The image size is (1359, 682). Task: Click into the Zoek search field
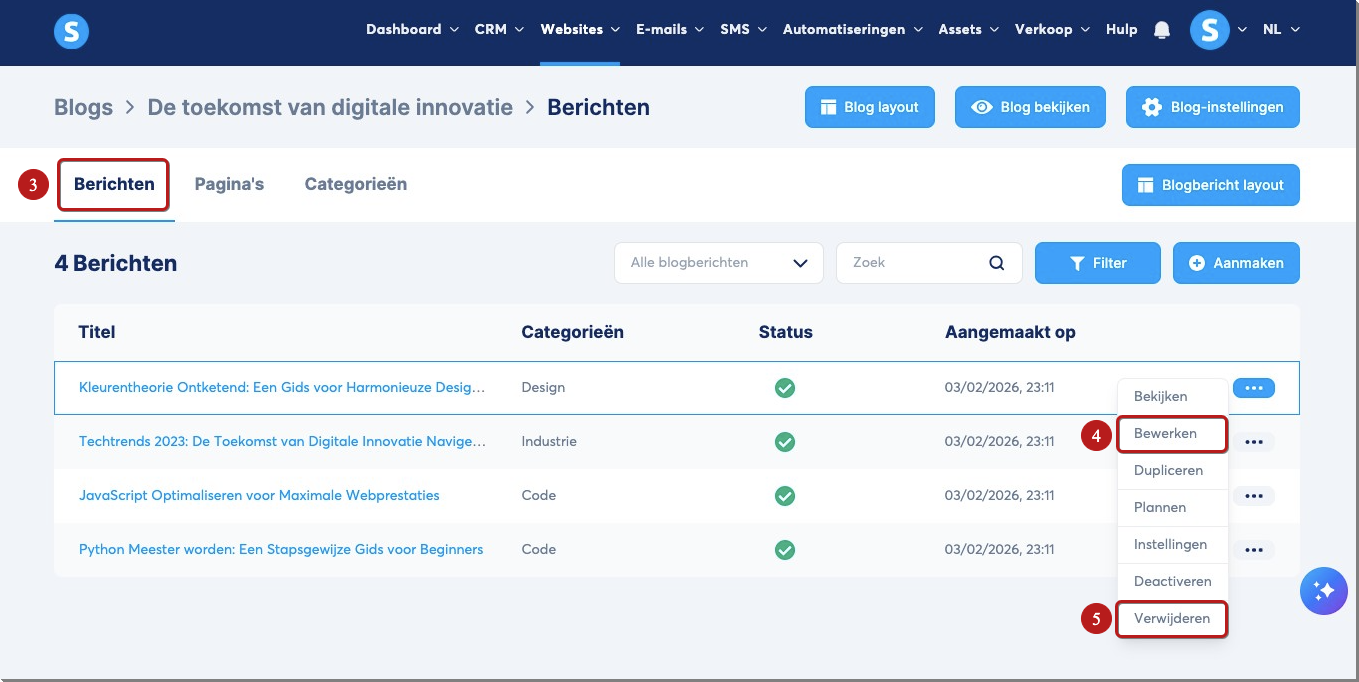(915, 263)
